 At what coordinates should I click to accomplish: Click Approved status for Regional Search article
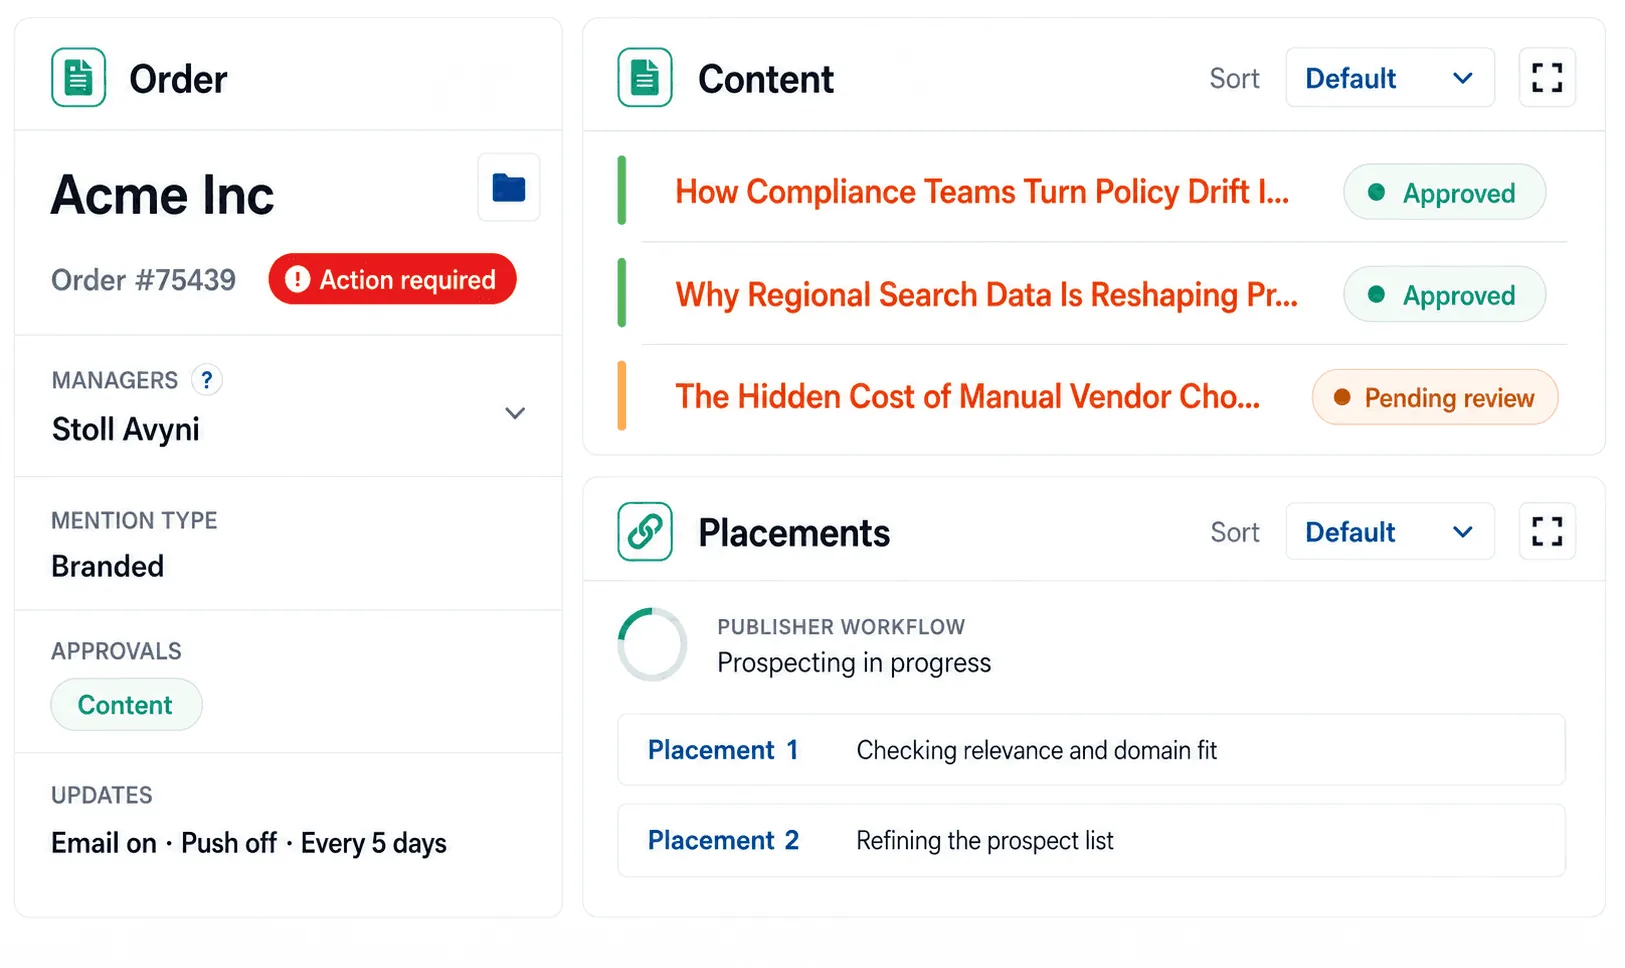pos(1444,294)
